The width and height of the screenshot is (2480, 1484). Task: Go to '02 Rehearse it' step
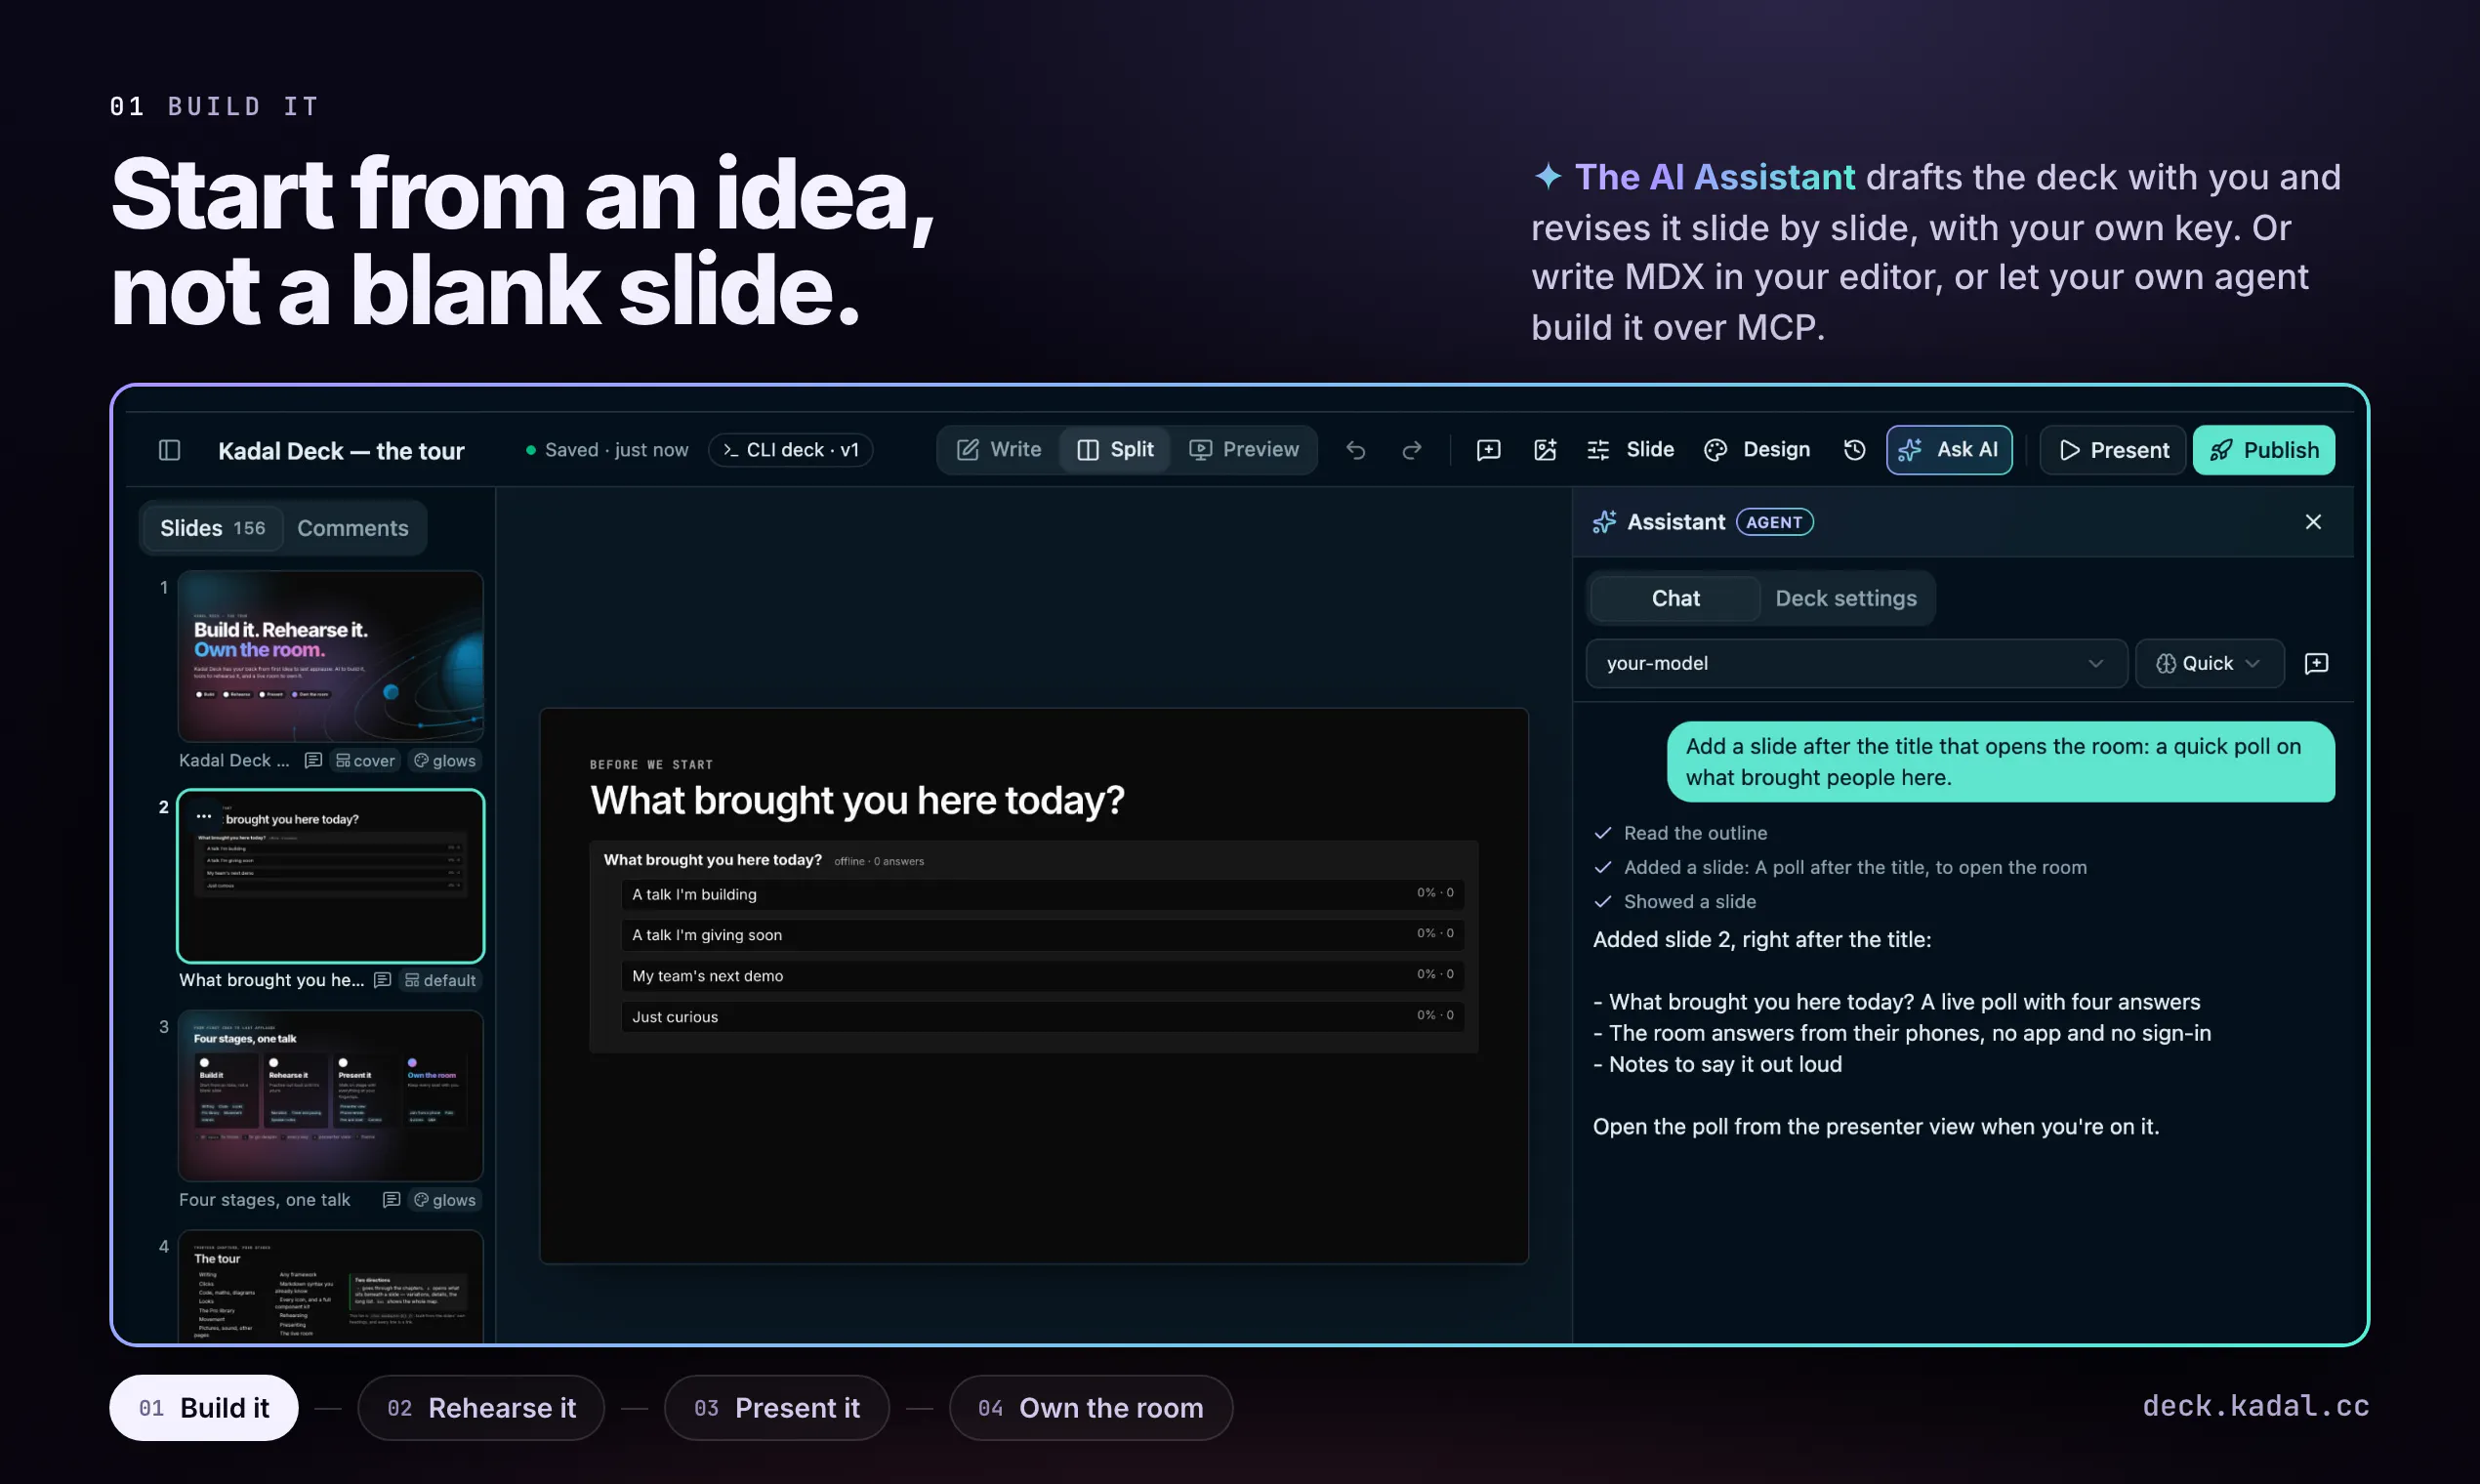(x=481, y=1408)
